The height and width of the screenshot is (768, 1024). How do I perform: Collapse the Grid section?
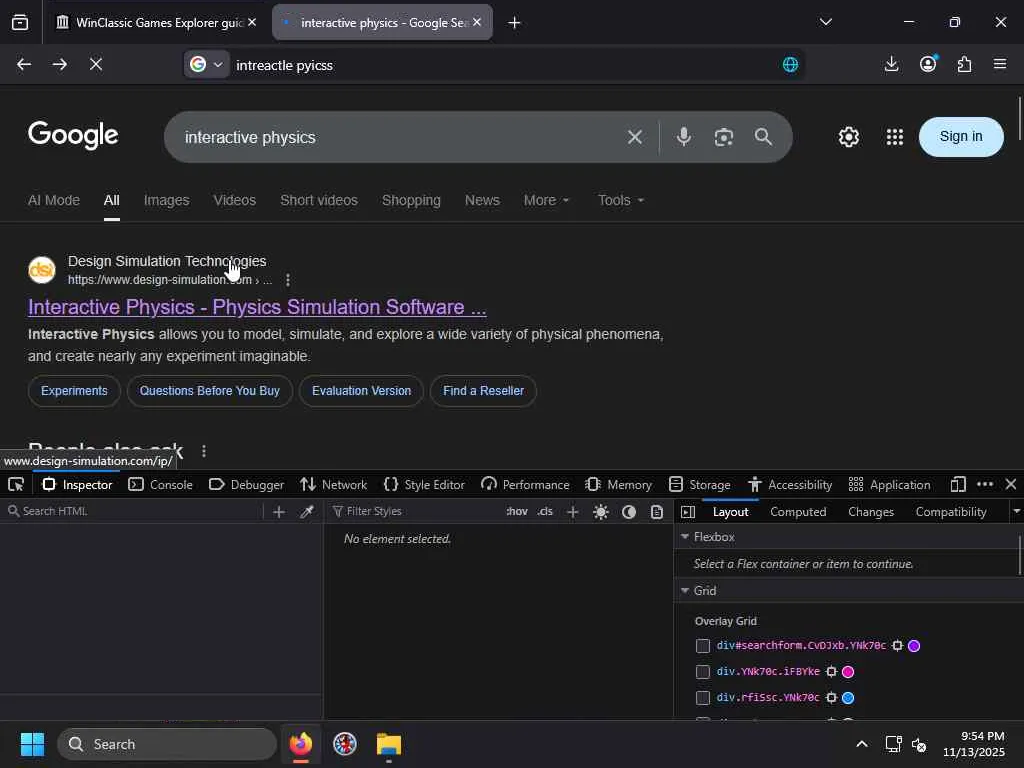coord(685,590)
